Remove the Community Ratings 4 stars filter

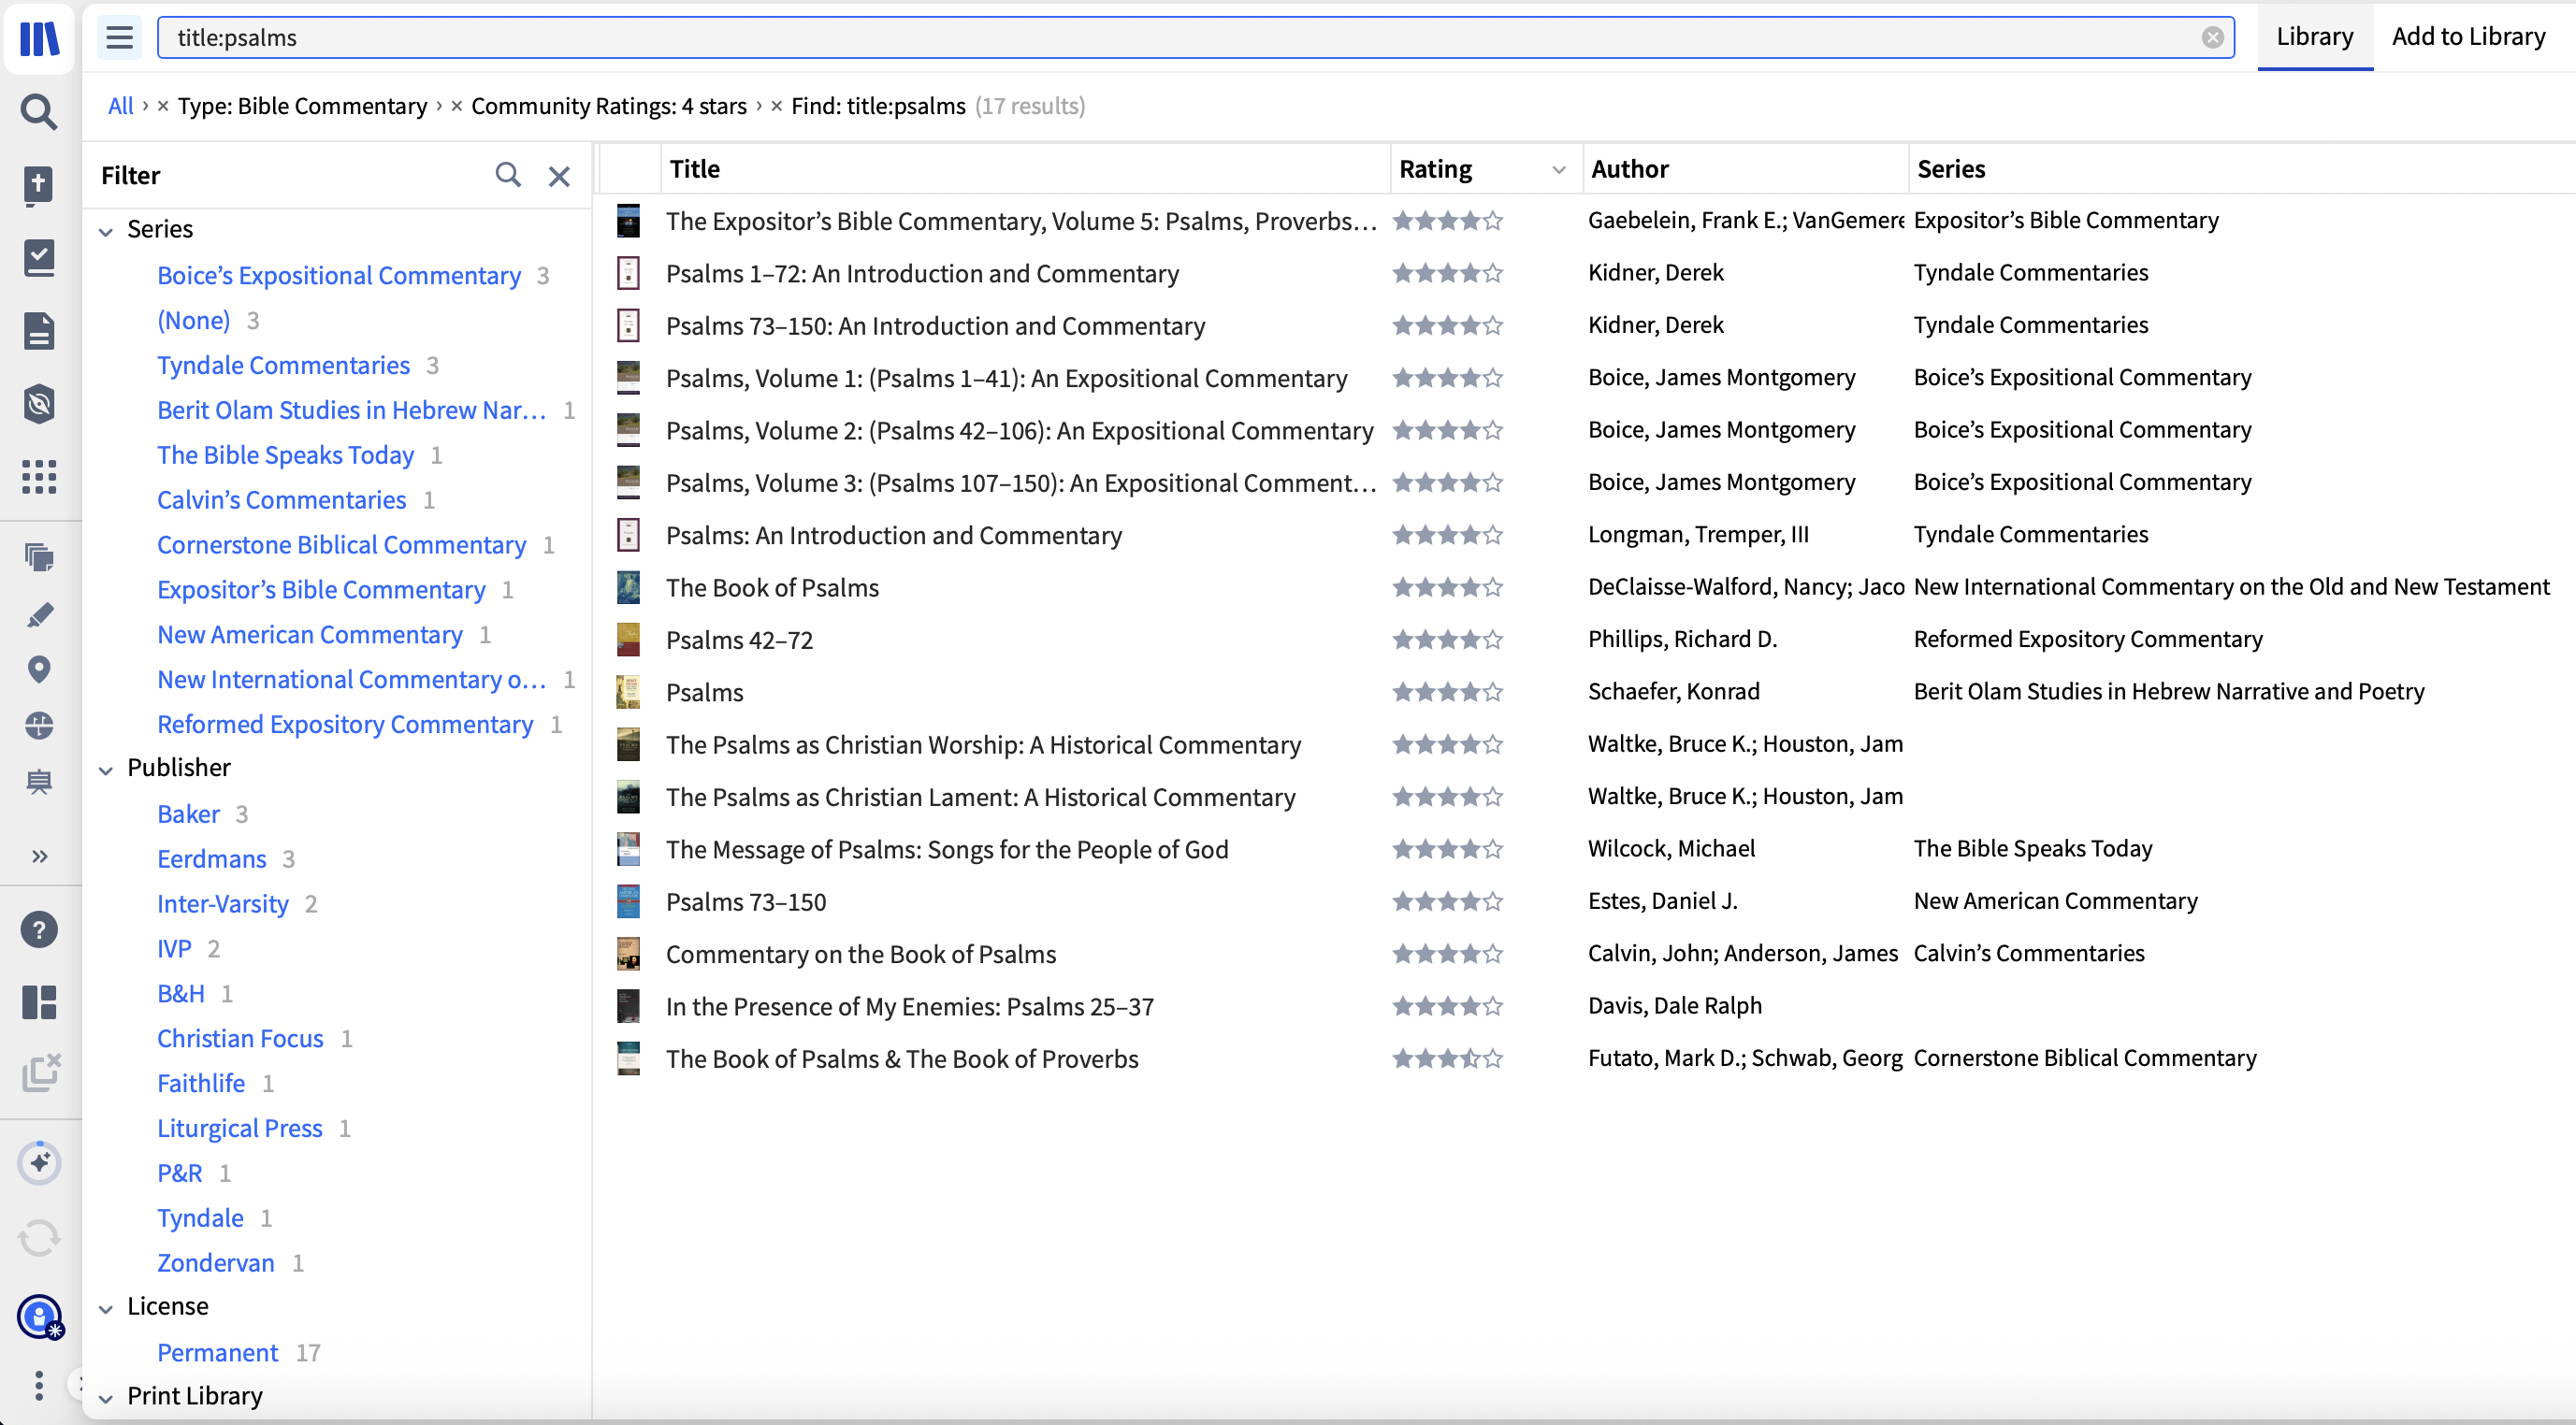pyautogui.click(x=456, y=106)
